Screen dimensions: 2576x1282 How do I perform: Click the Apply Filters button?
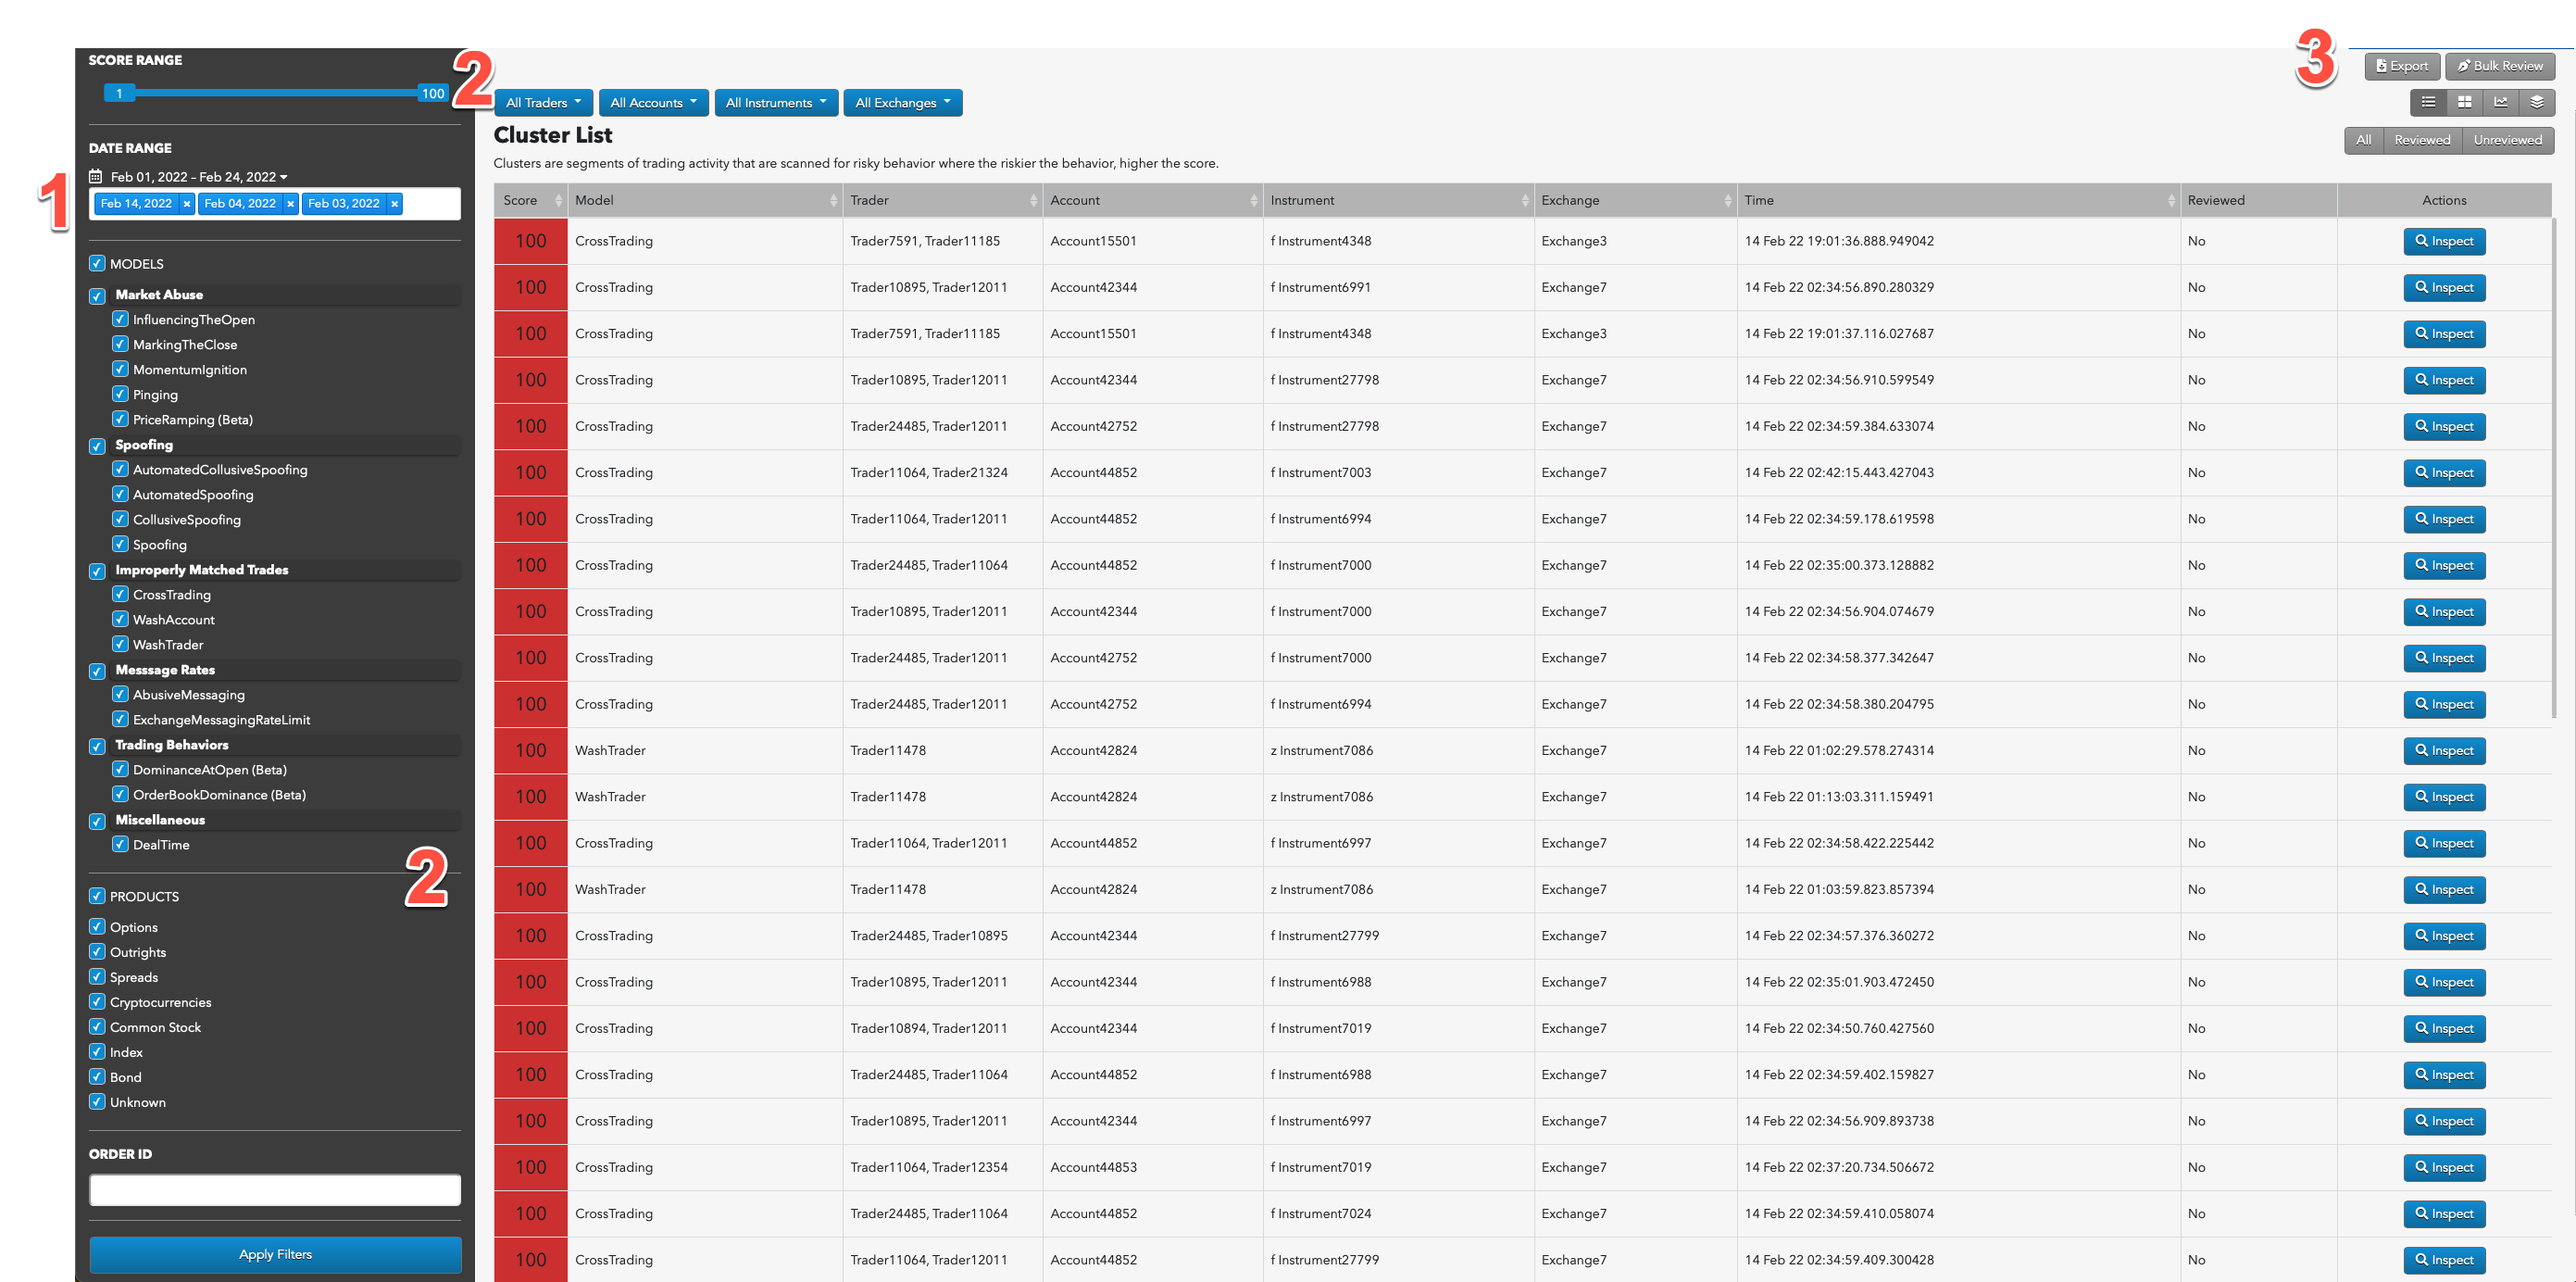tap(275, 1254)
